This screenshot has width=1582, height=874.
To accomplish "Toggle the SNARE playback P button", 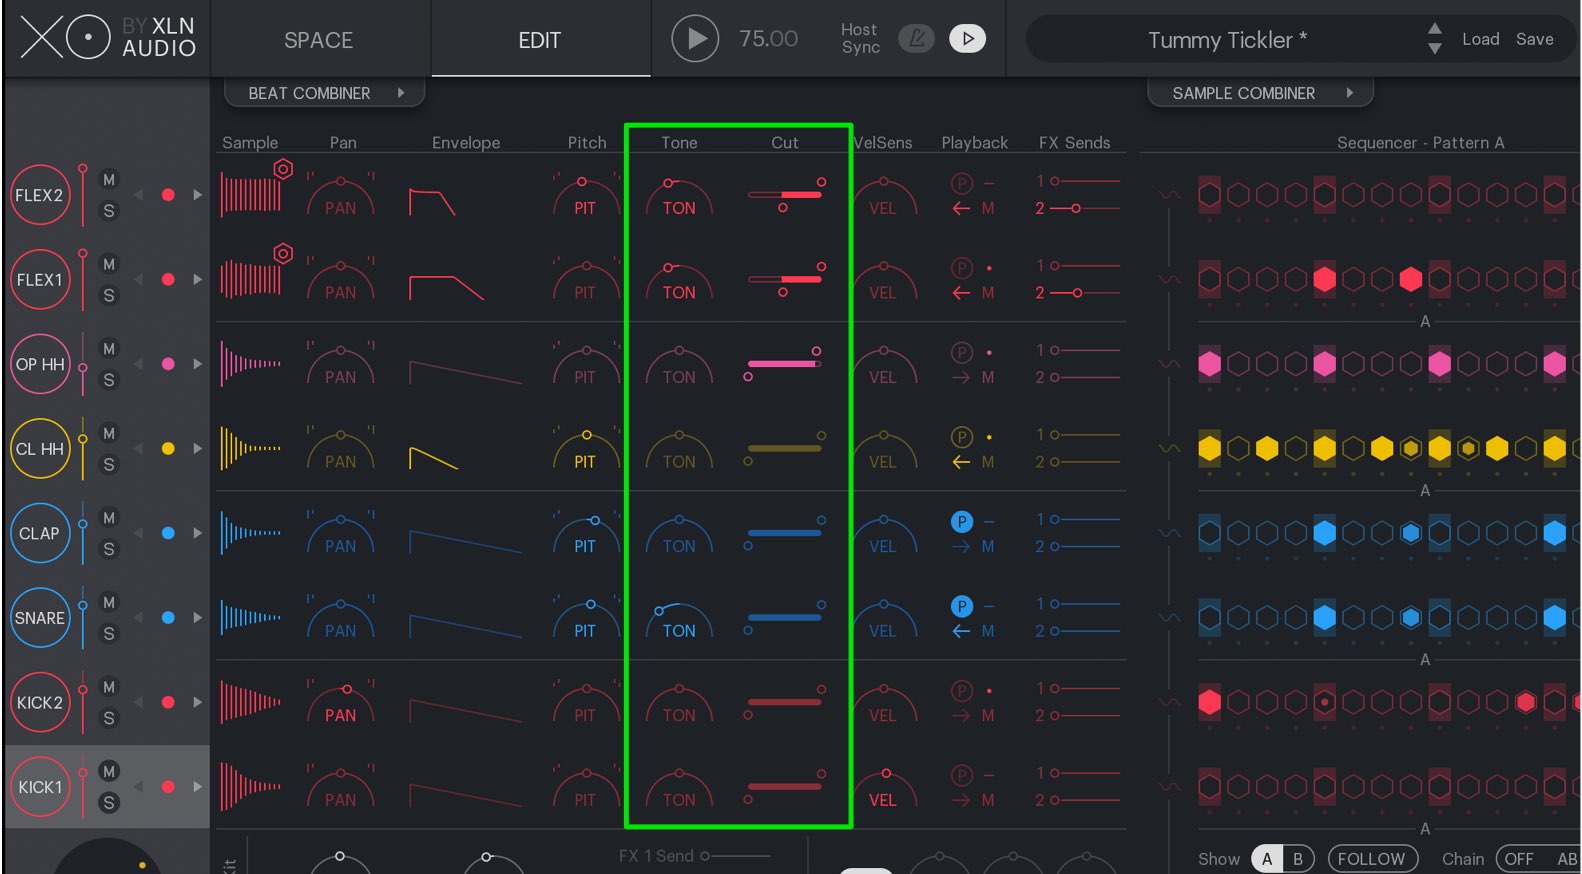I will (961, 606).
